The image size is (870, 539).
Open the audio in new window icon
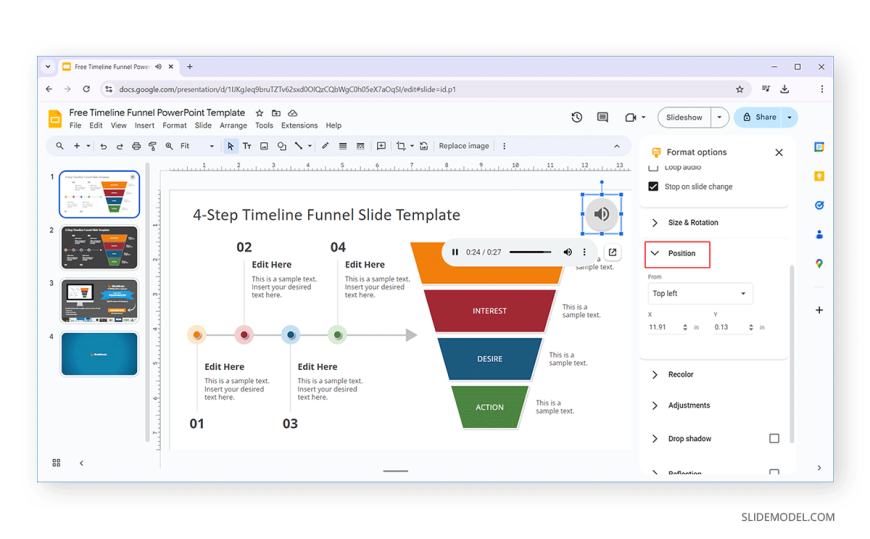[613, 253]
